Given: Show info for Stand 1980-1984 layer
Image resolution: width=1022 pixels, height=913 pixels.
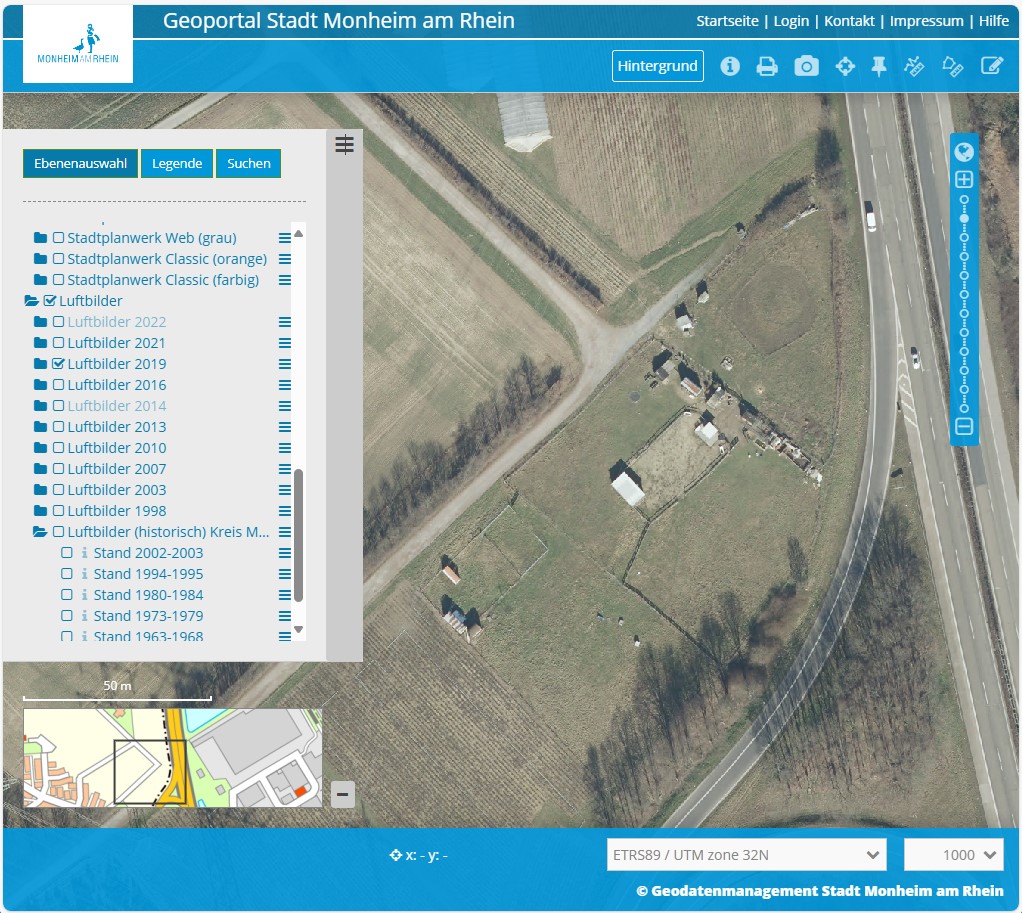Looking at the screenshot, I should 85,595.
